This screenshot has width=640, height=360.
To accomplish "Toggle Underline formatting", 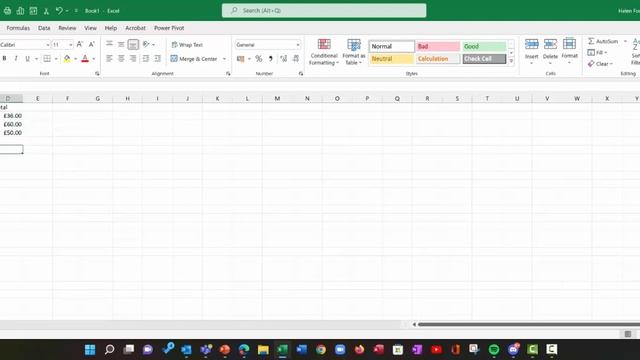I will pyautogui.click(x=27, y=59).
